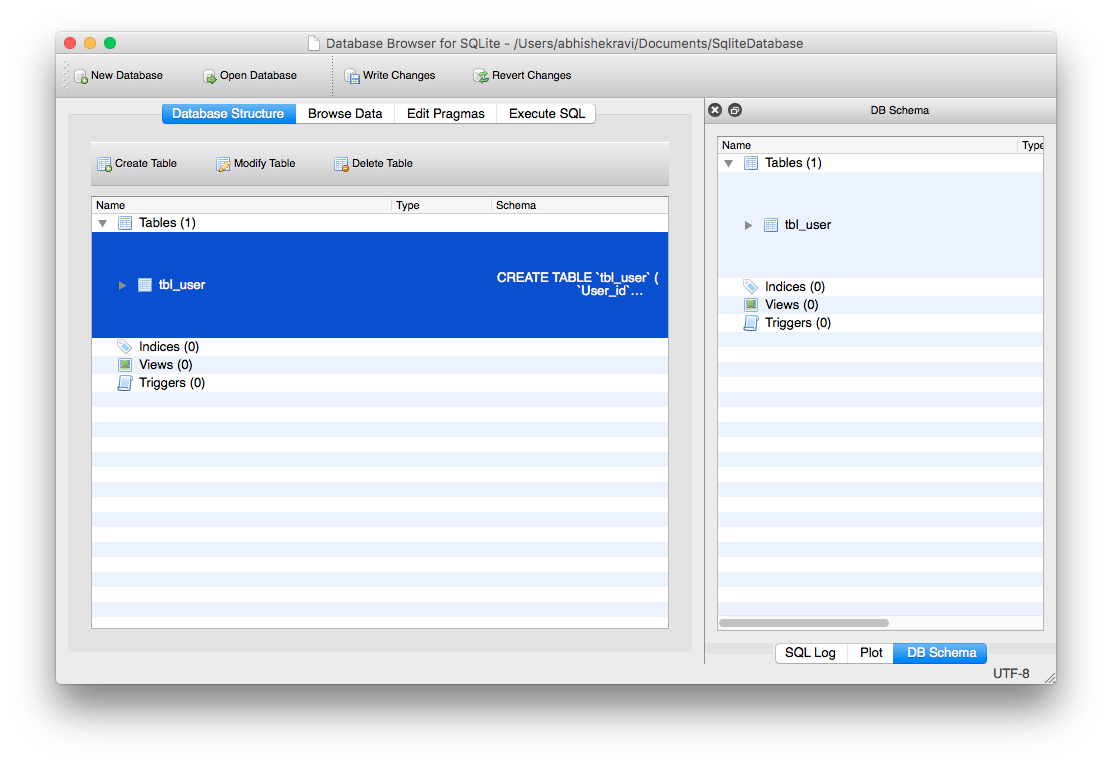Select Indices (0) in the main tree
This screenshot has width=1112, height=764.
tap(168, 347)
